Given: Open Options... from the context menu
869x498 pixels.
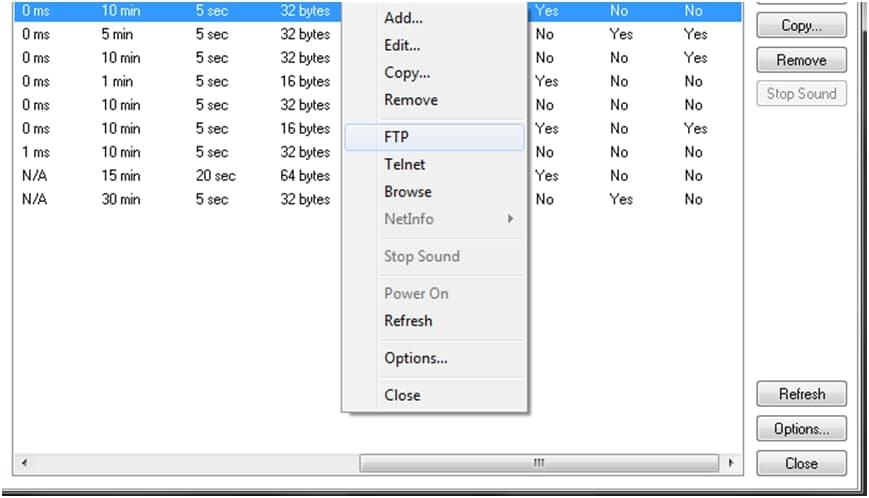Looking at the screenshot, I should tap(415, 358).
